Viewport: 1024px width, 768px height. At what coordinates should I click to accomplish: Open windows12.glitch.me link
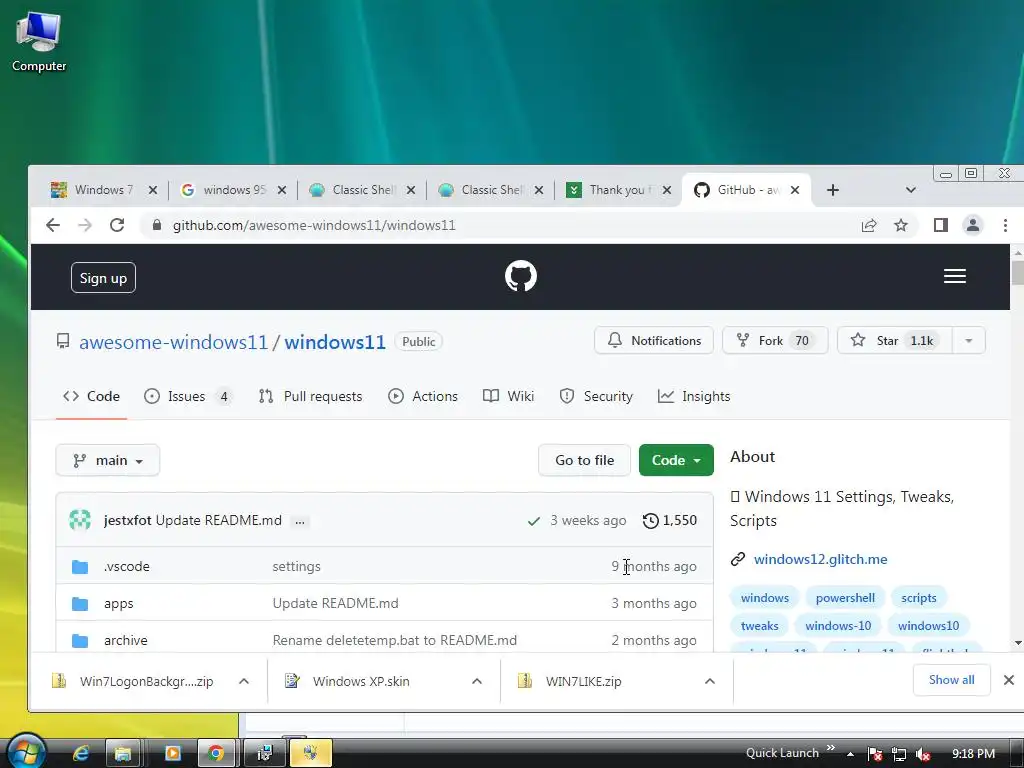pyautogui.click(x=820, y=559)
